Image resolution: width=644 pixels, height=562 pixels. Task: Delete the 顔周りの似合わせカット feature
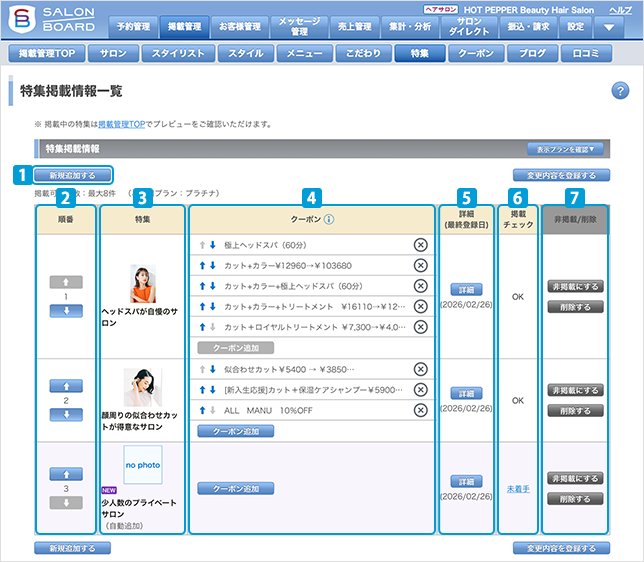pyautogui.click(x=575, y=410)
